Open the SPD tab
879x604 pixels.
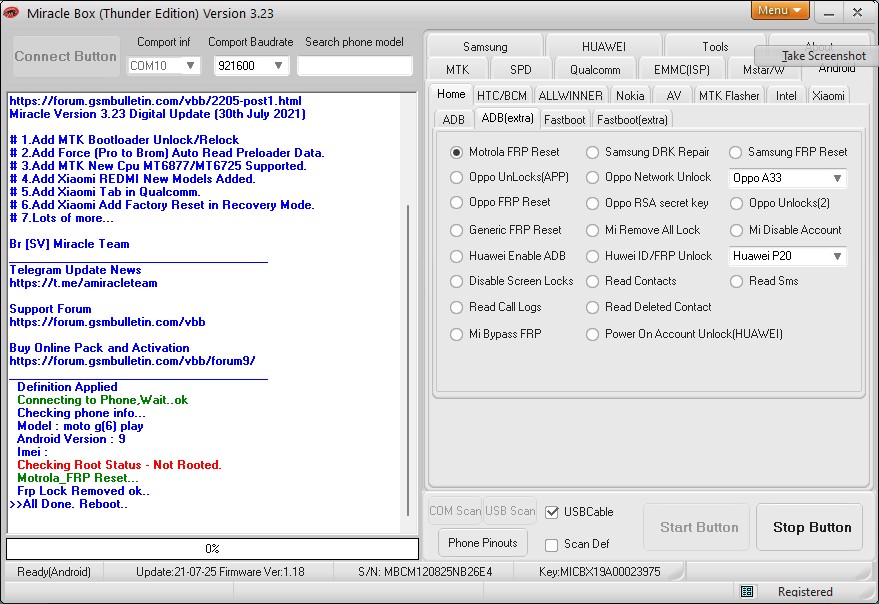[520, 70]
